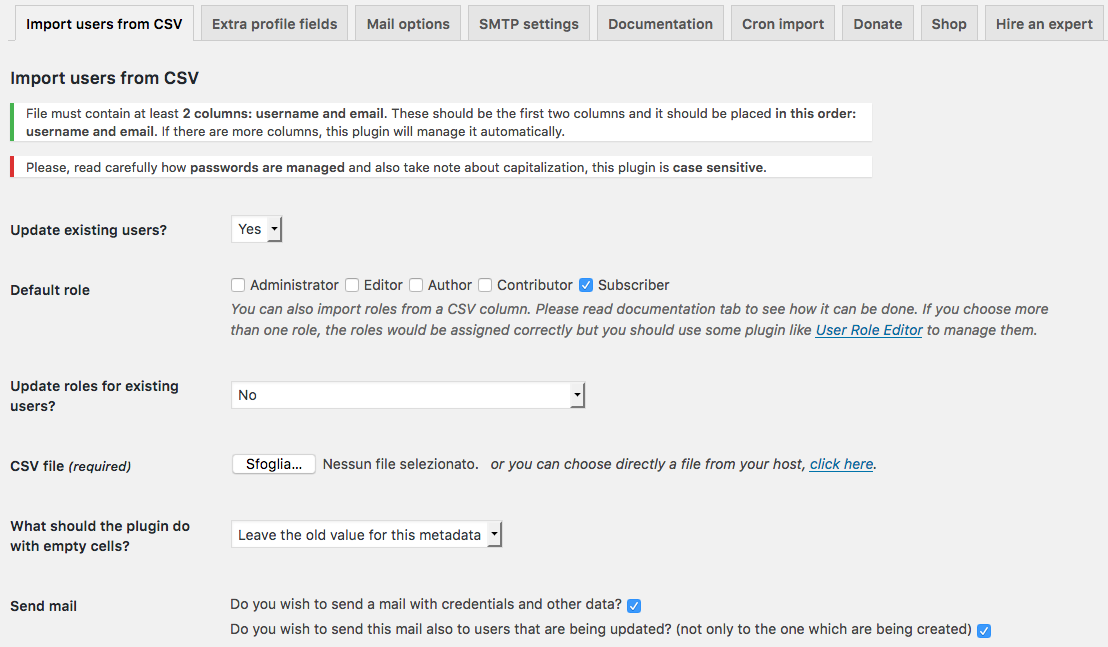Disable sending mail with credentials checkbox
The height and width of the screenshot is (647, 1108).
[634, 605]
